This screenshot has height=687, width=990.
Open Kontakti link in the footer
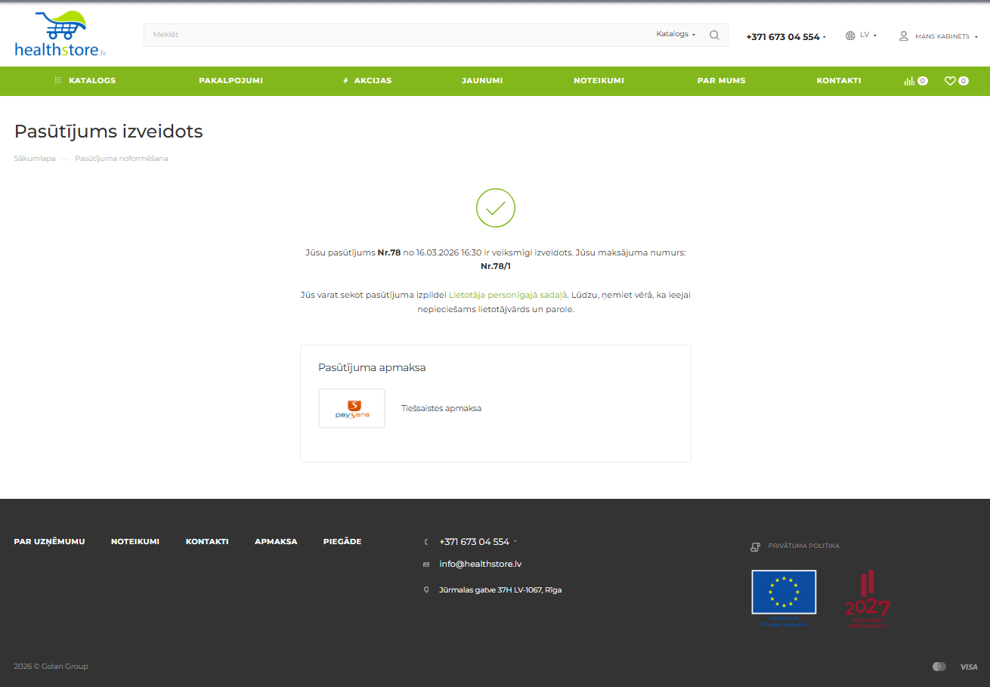[207, 542]
